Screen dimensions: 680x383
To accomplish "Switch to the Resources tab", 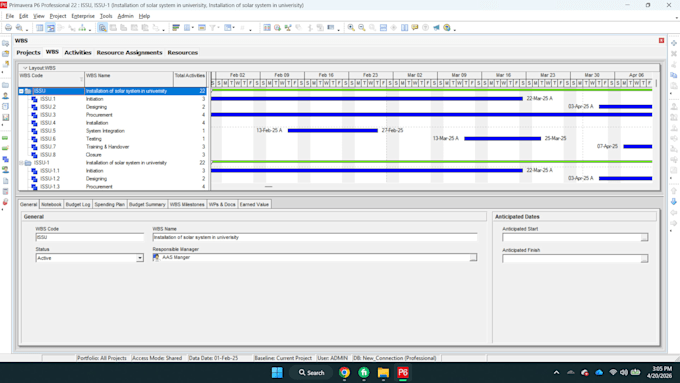I will [183, 52].
